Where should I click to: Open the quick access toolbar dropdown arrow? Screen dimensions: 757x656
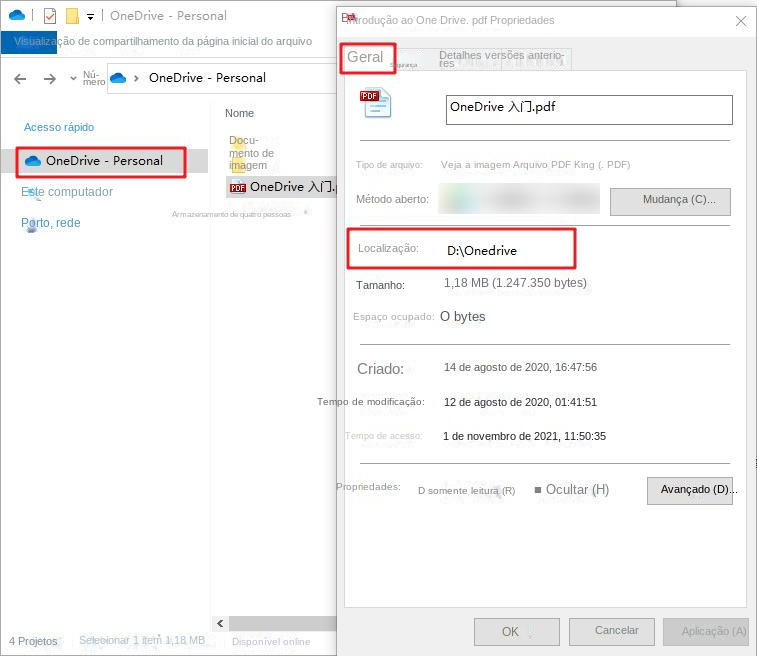click(90, 17)
